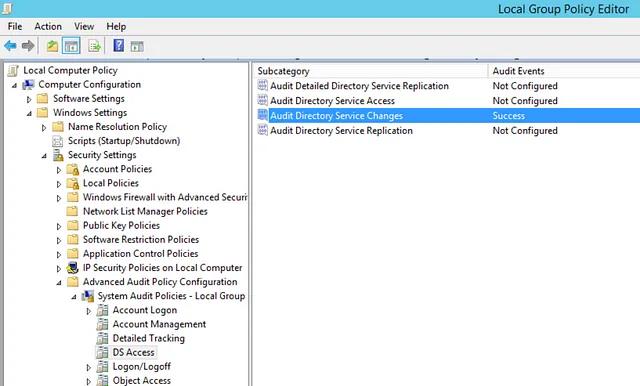Expand the Name Resolution Policy node
This screenshot has height=386, width=640.
point(44,128)
